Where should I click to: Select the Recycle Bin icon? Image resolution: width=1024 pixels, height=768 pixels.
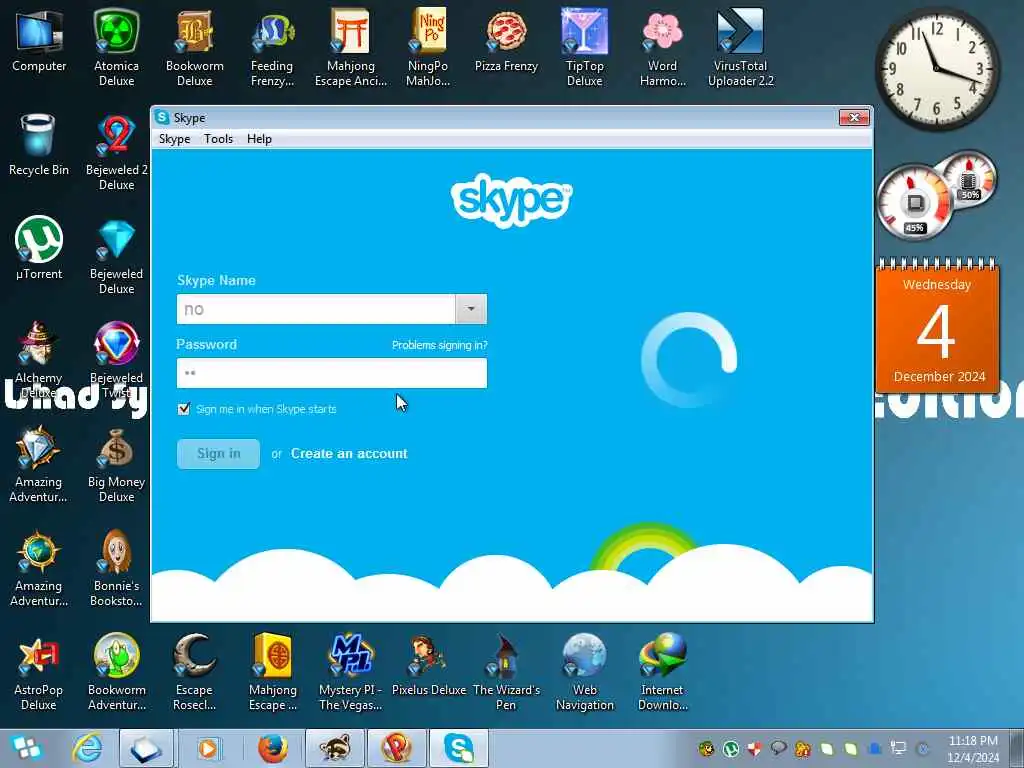pyautogui.click(x=39, y=145)
